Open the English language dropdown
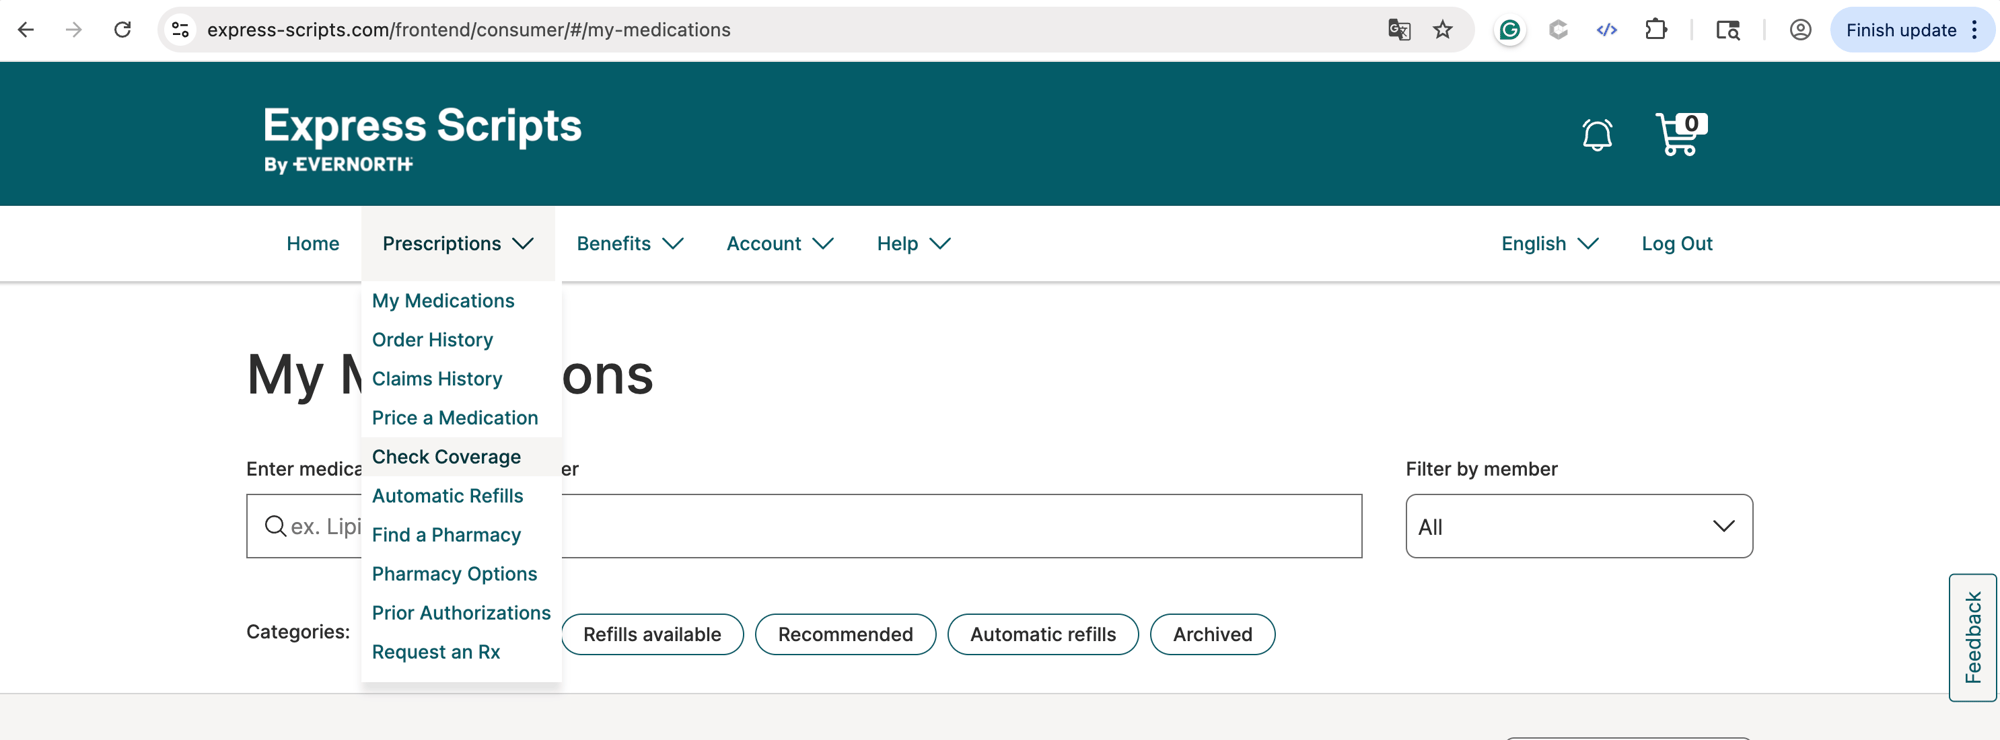 coord(1549,244)
